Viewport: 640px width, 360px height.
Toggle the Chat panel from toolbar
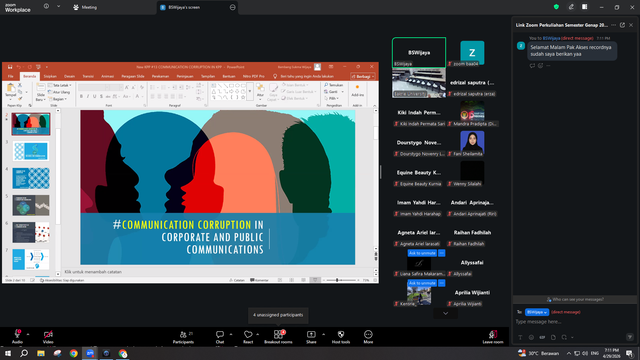[220, 337]
